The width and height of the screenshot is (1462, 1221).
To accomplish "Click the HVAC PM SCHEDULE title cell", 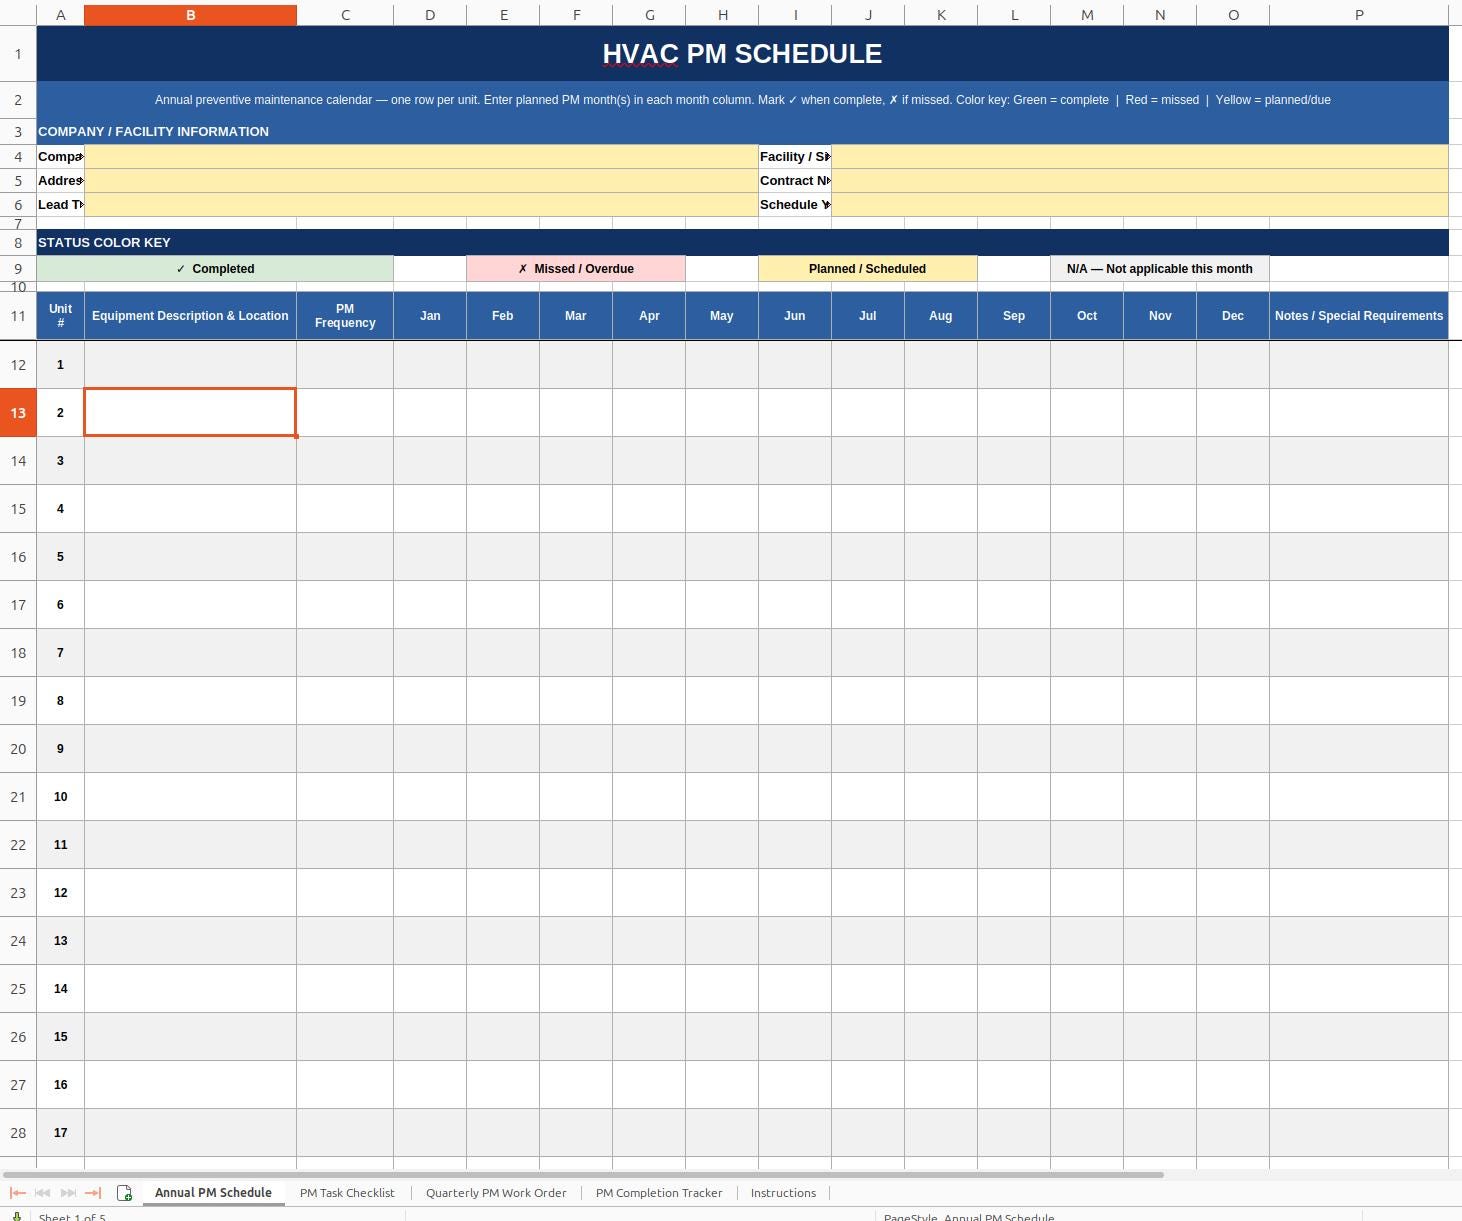I will pyautogui.click(x=742, y=54).
